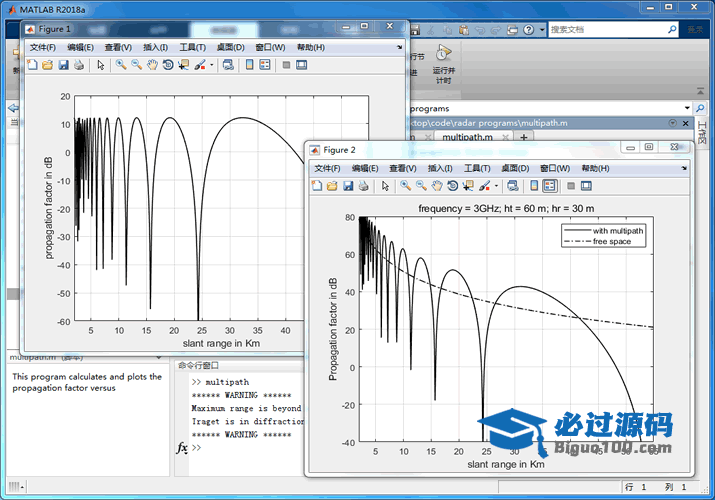Image resolution: width=715 pixels, height=500 pixels.
Task: Open 文件(F) menu in Figure 1
Action: click(x=43, y=47)
